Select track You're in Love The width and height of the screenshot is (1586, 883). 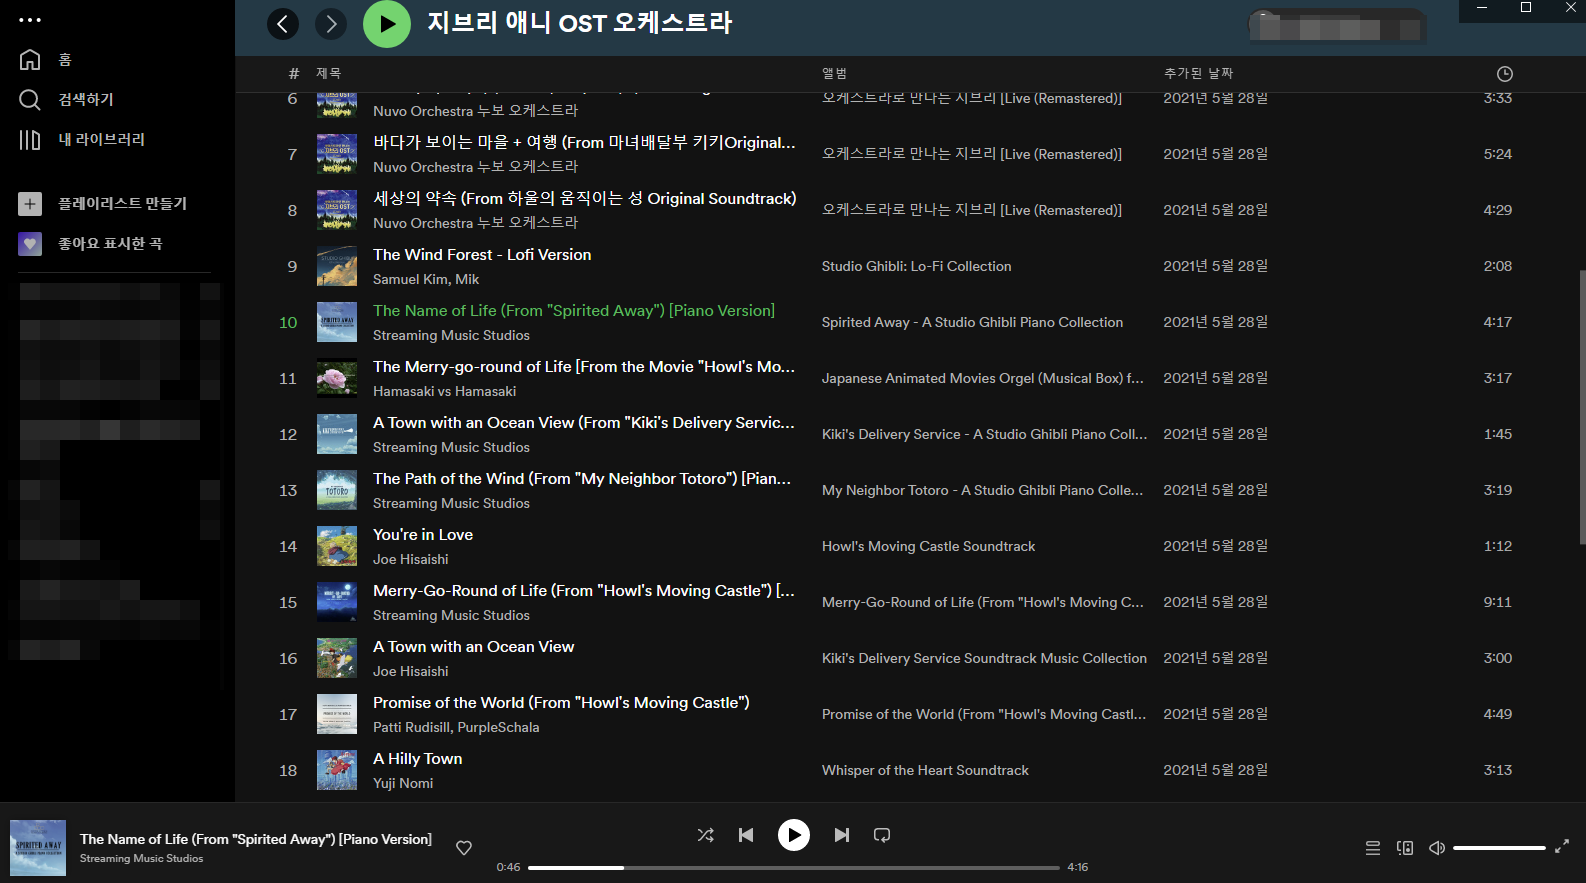pos(423,535)
